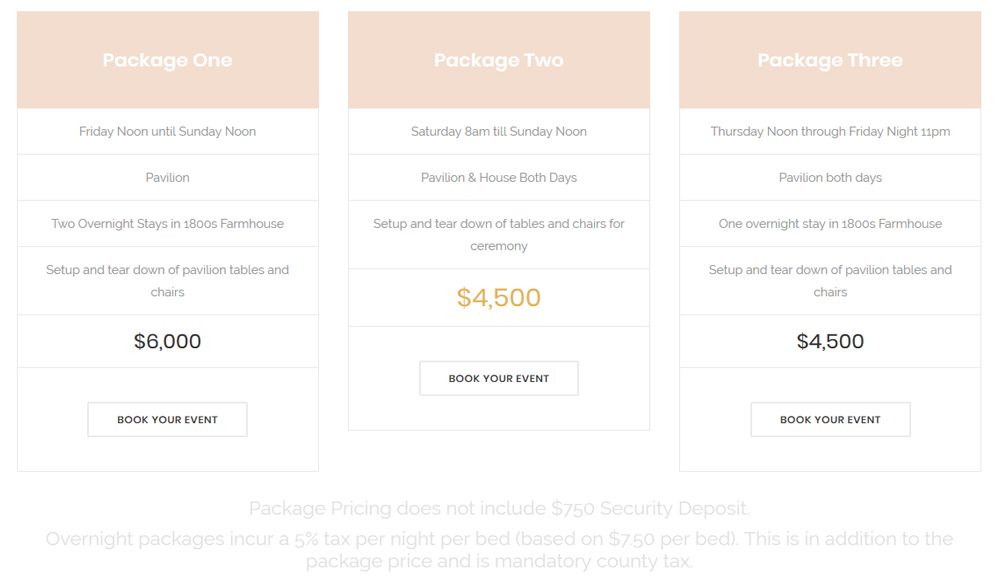Click the $6,000 price in Package One
The image size is (1000, 579).
coord(167,341)
